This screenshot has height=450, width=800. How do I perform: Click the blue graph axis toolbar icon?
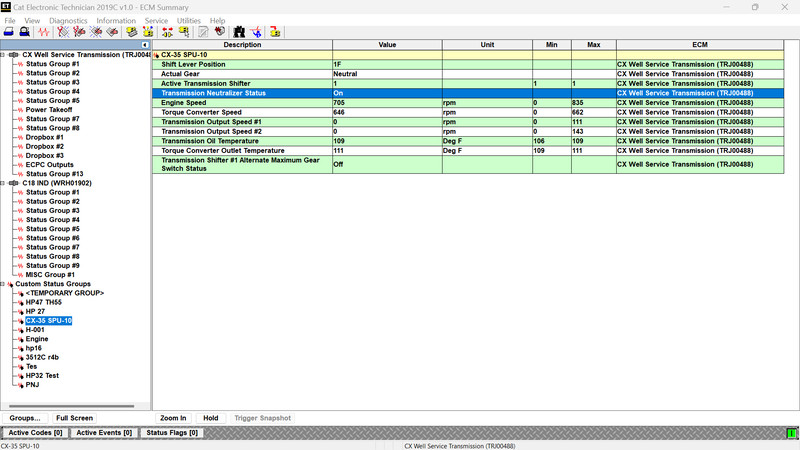click(256, 32)
